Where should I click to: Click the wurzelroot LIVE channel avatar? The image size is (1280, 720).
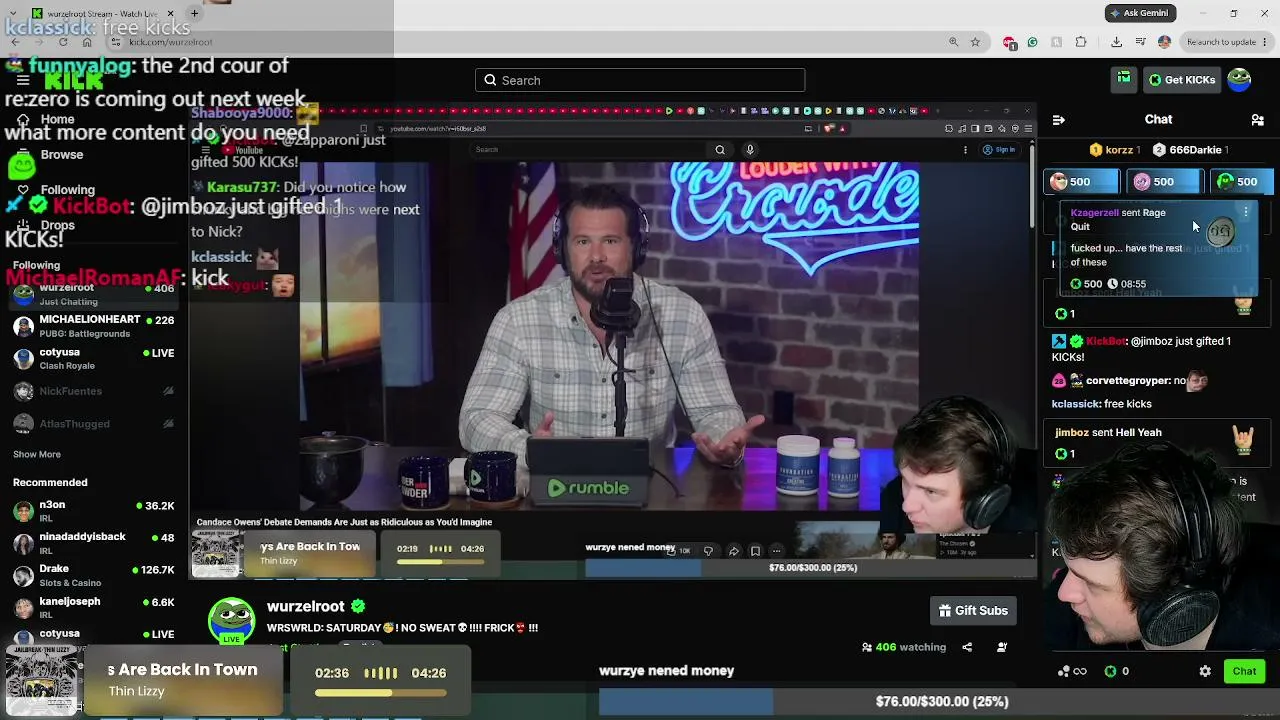(231, 620)
